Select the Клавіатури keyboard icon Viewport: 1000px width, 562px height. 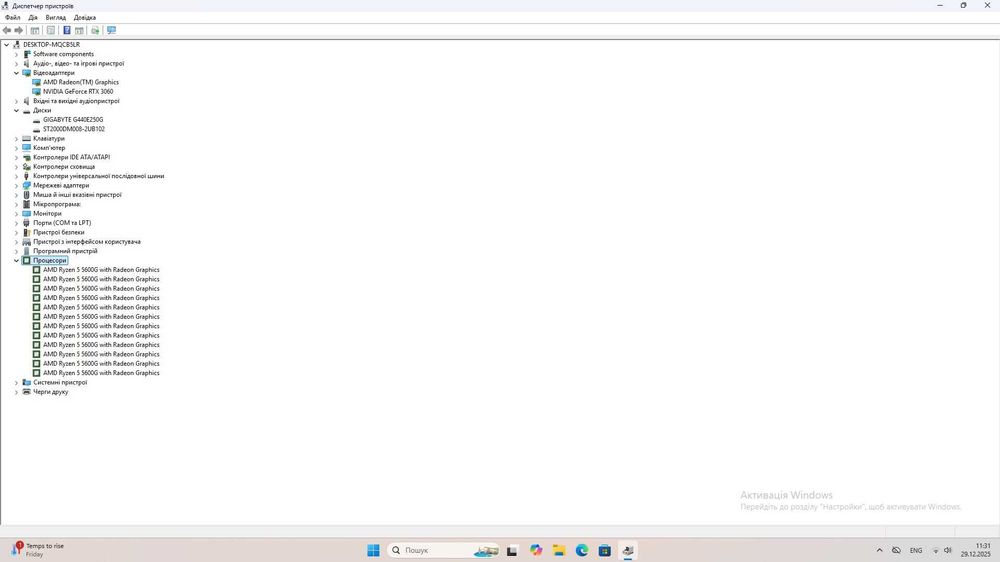(x=26, y=138)
